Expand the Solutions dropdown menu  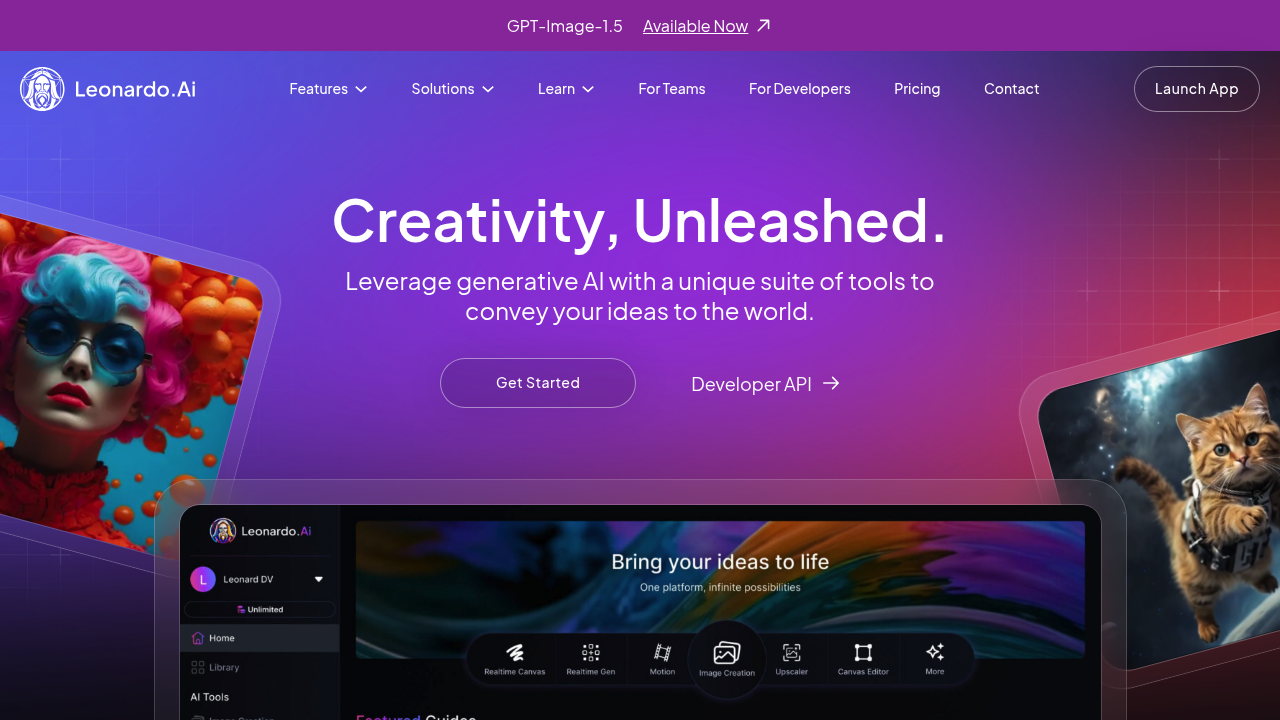452,89
